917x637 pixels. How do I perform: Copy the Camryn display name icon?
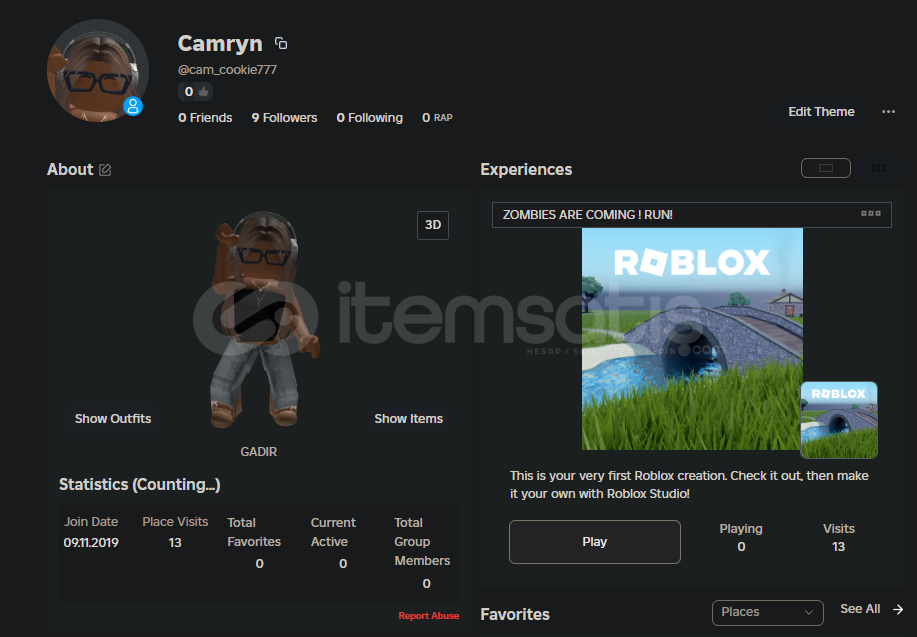[281, 43]
